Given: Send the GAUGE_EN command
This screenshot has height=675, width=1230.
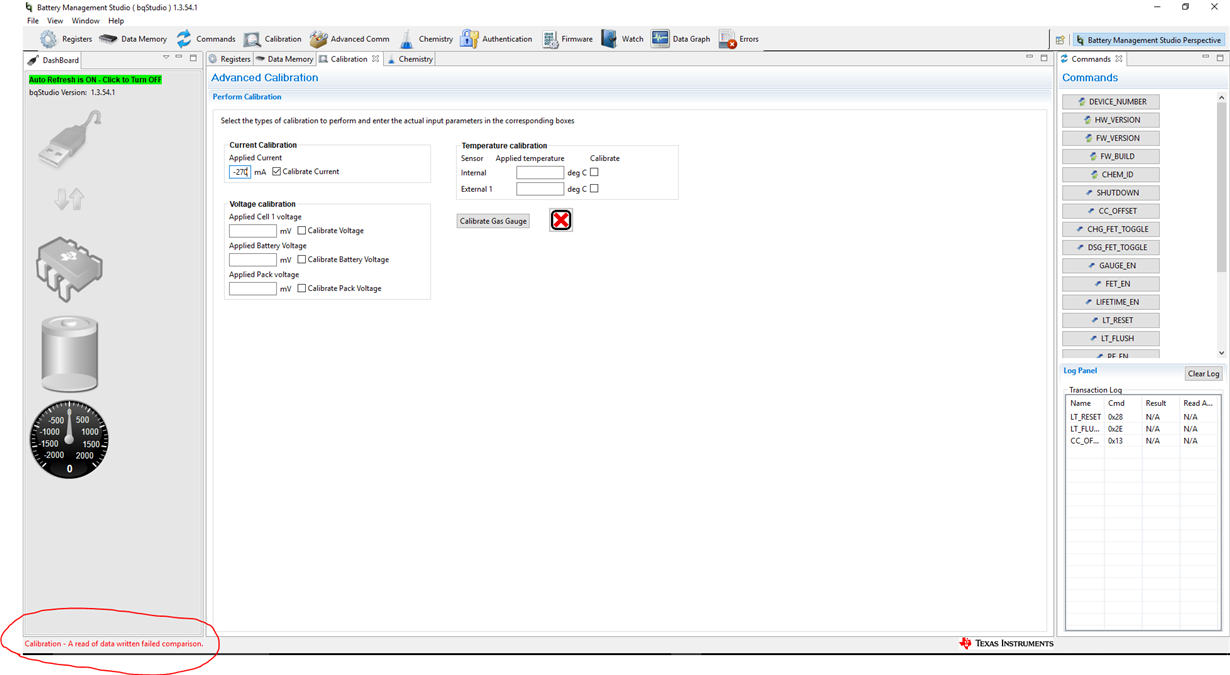Looking at the screenshot, I should (x=1111, y=266).
